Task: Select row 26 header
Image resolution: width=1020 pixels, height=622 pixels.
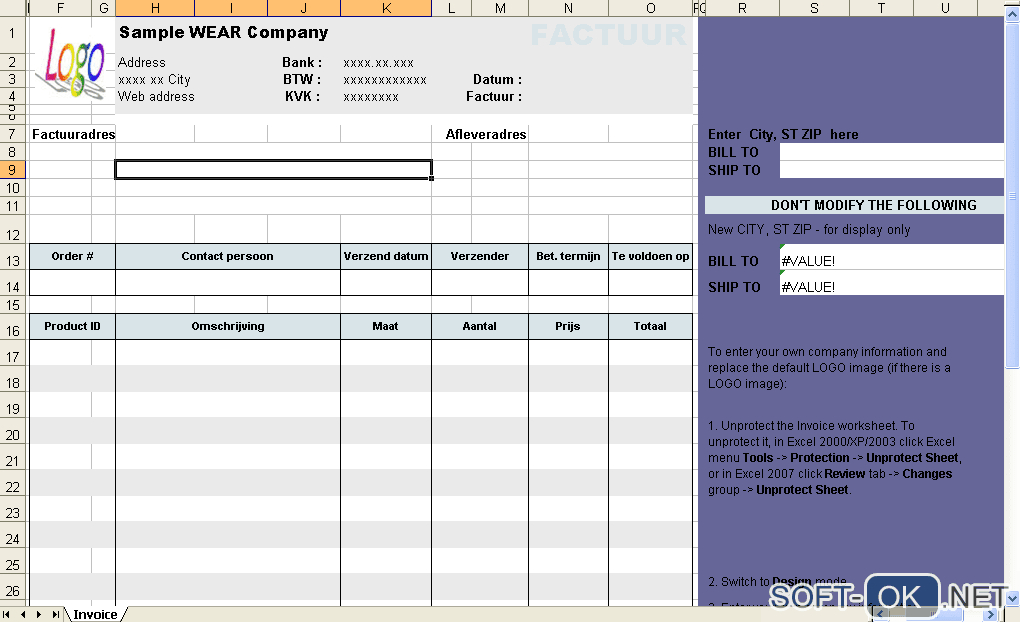Action: tap(12, 587)
